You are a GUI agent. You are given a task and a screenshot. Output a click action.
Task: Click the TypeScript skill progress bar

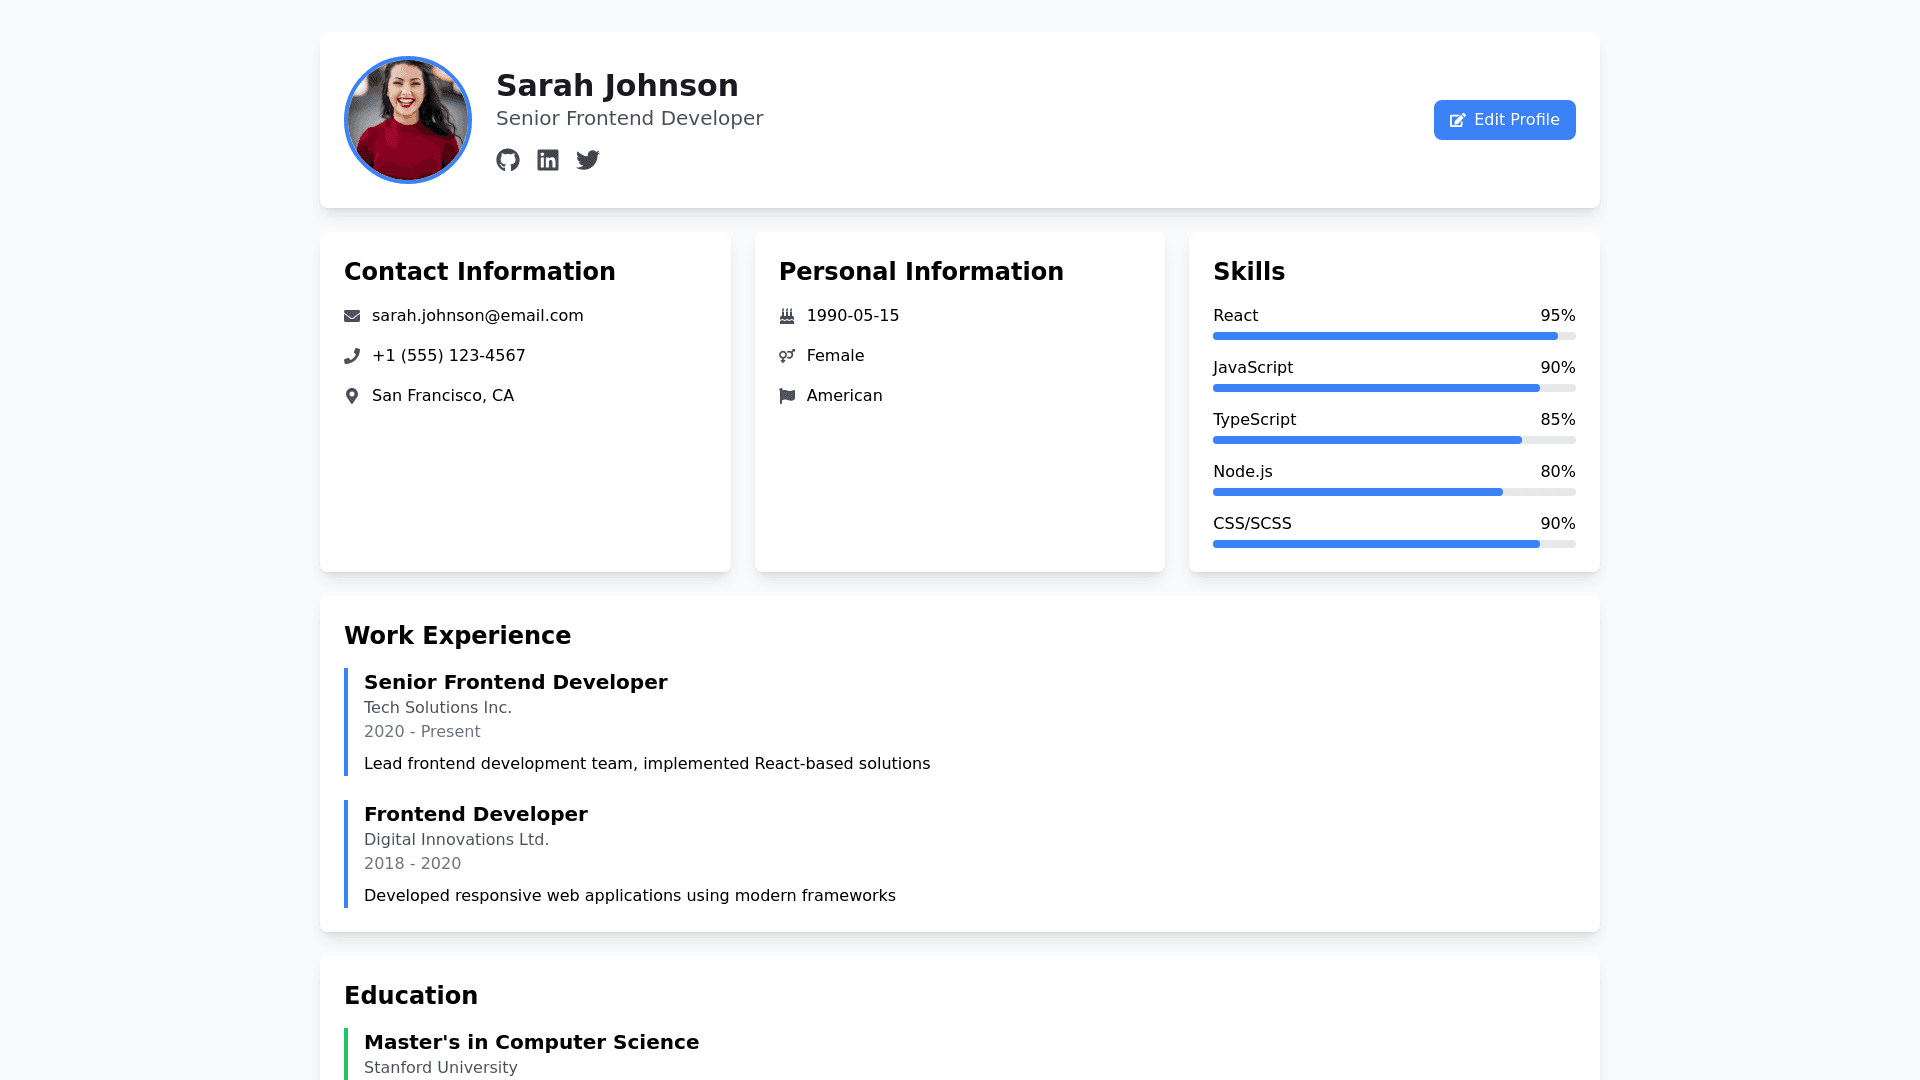(x=1393, y=440)
